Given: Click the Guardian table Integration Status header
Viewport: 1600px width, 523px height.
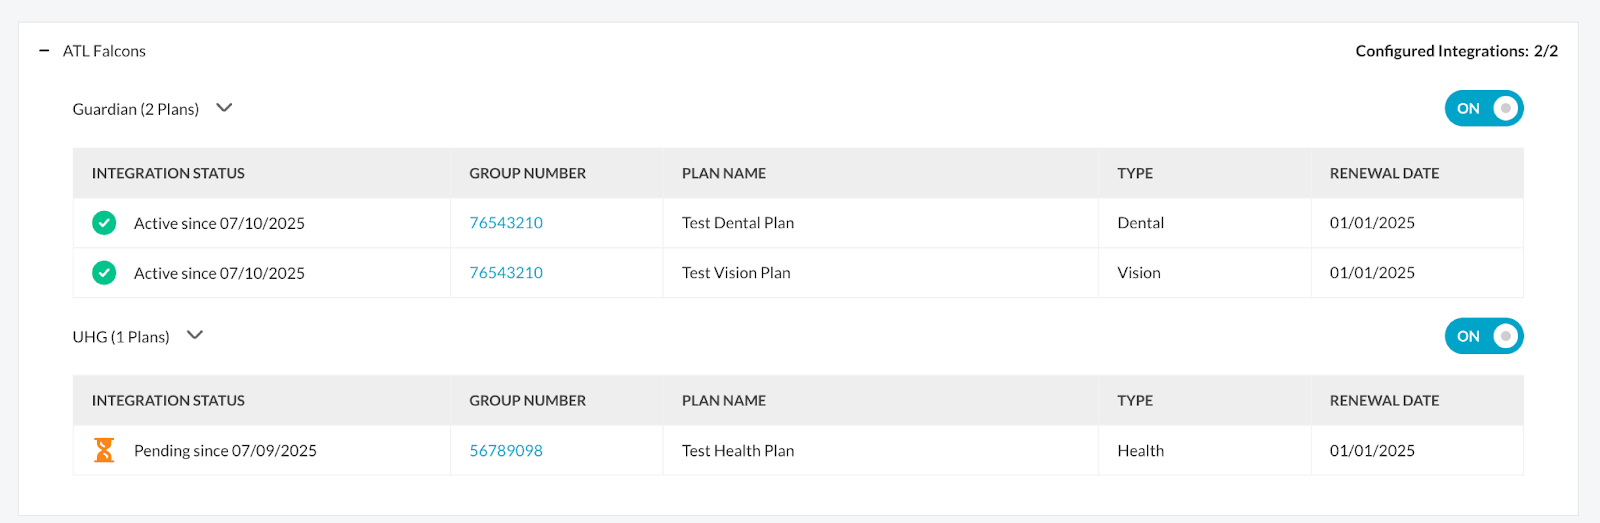Looking at the screenshot, I should (x=168, y=173).
